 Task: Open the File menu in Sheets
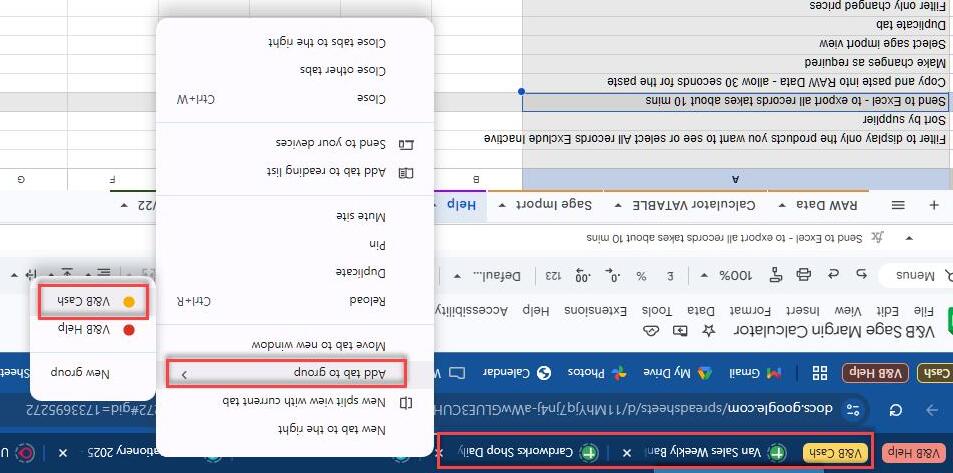point(924,311)
